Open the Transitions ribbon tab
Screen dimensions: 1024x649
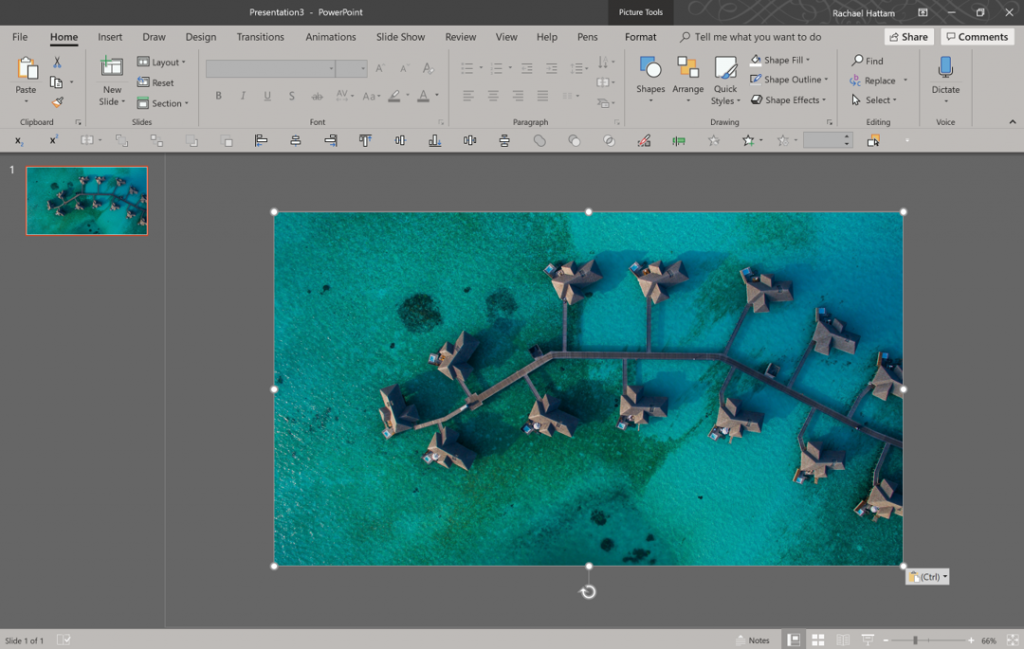pyautogui.click(x=259, y=37)
